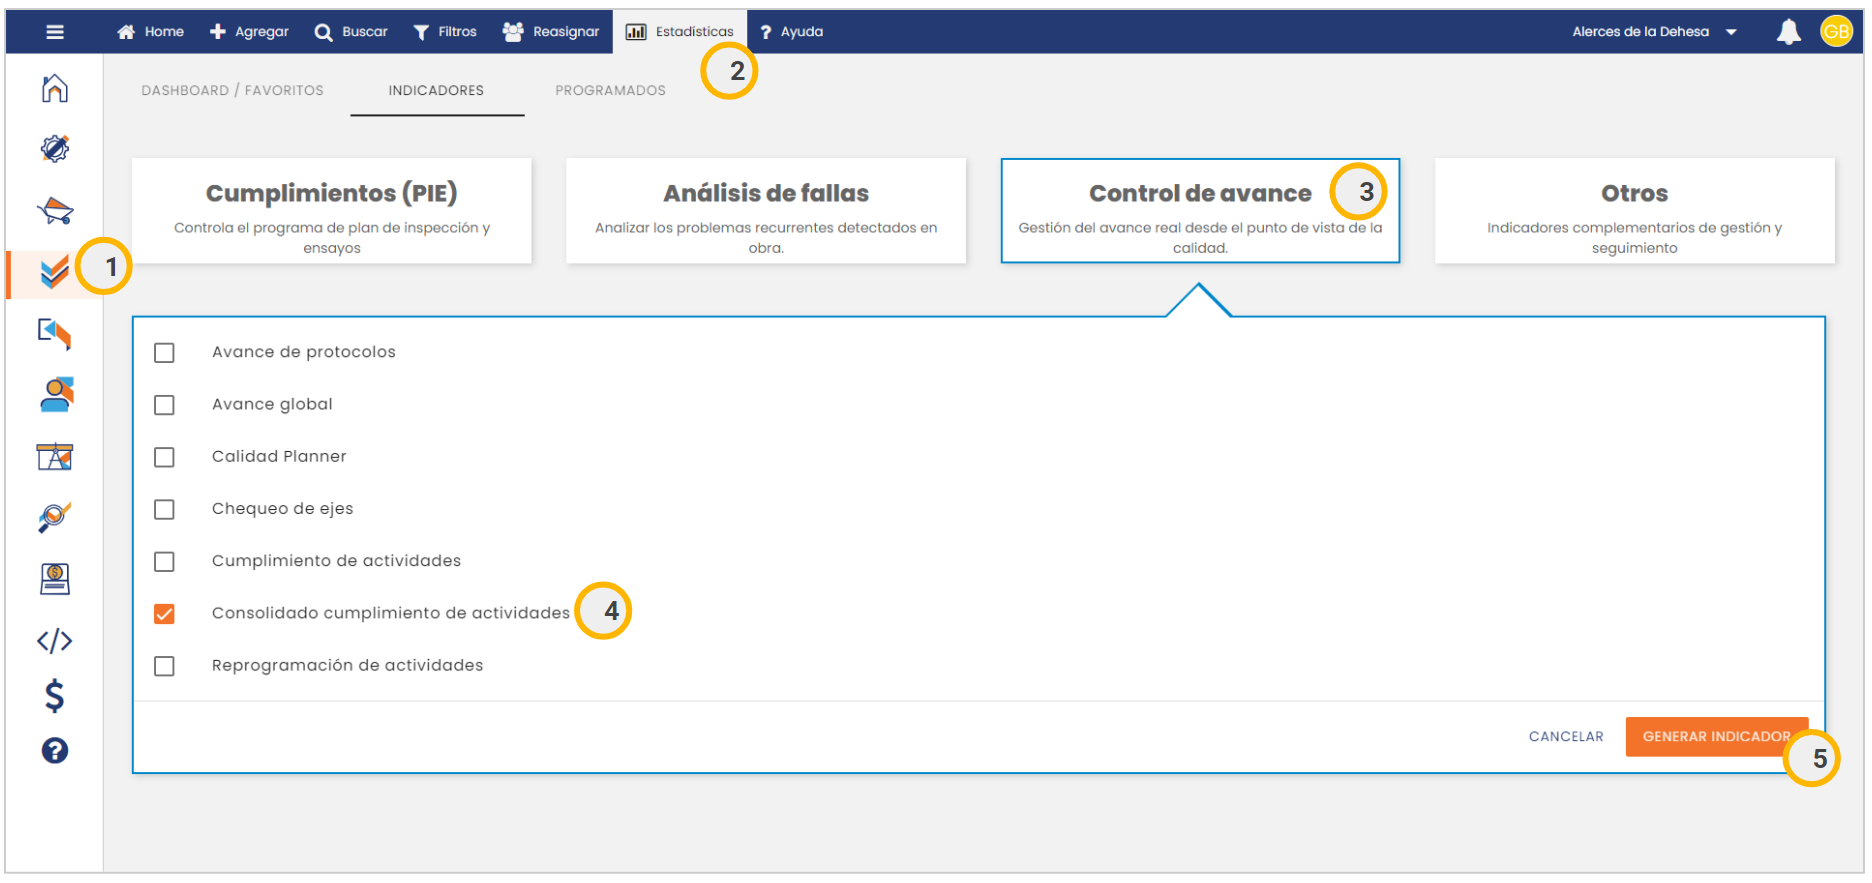
Task: Click the house icon in sidebar
Action: point(55,89)
